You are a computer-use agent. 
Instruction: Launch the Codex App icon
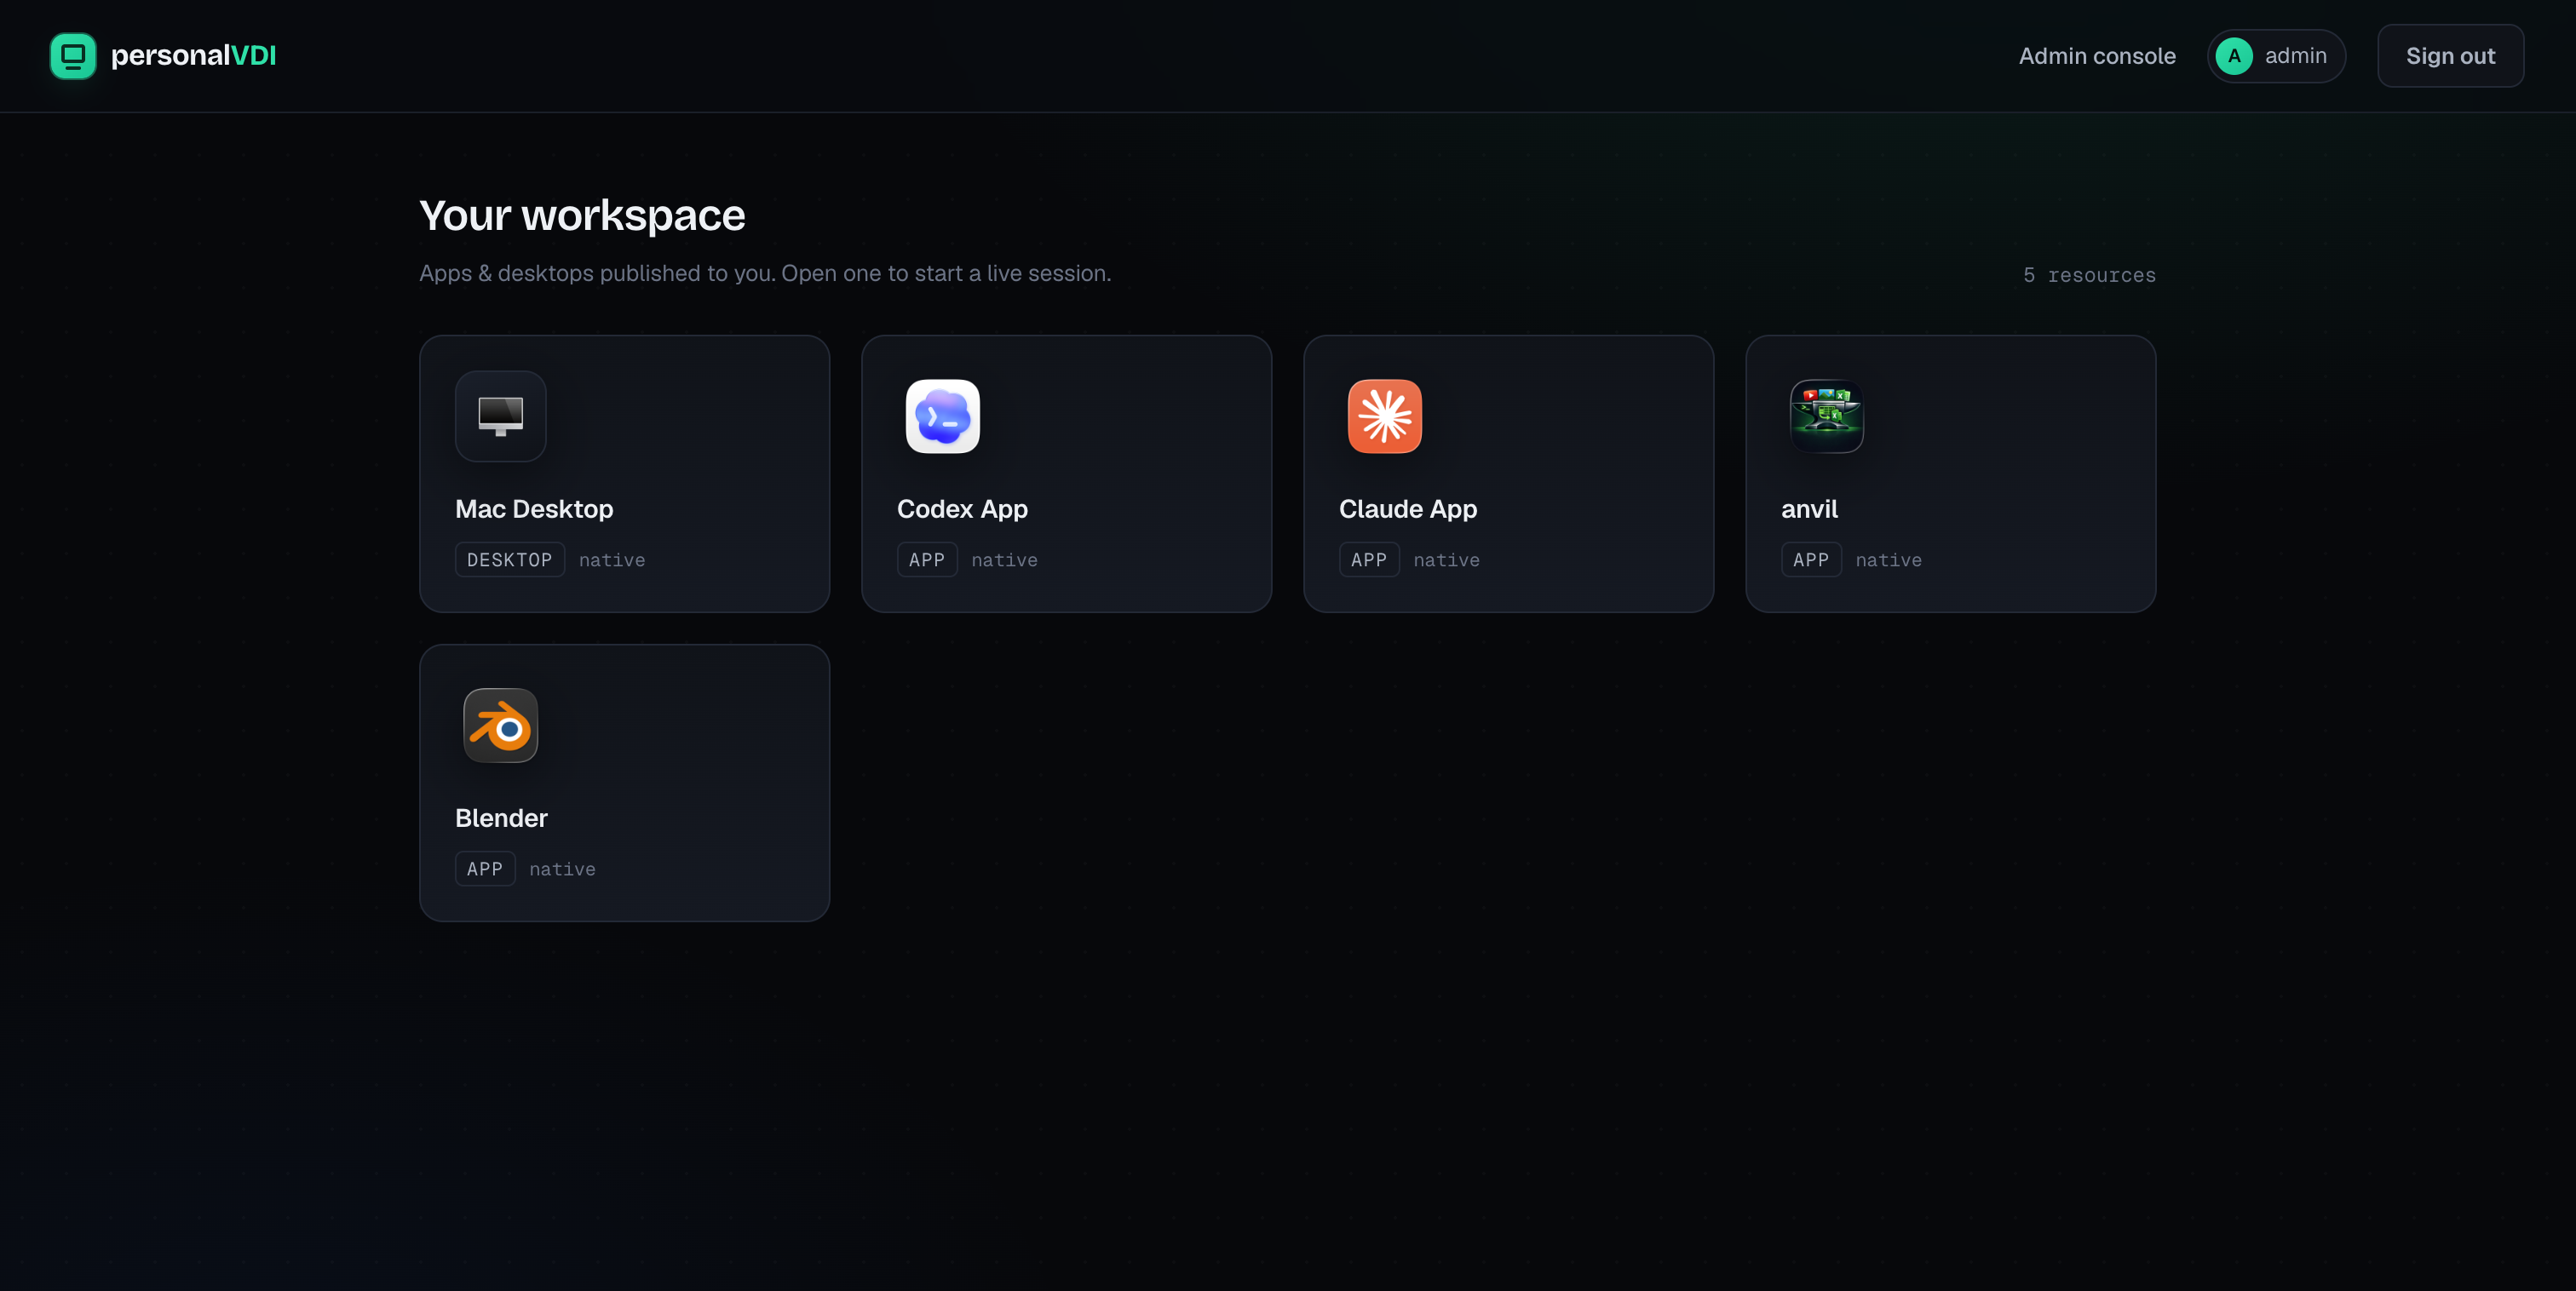(x=942, y=416)
